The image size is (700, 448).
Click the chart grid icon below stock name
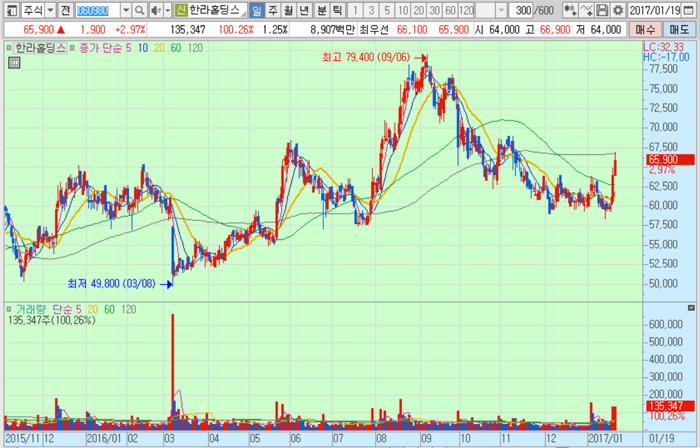pyautogui.click(x=14, y=62)
